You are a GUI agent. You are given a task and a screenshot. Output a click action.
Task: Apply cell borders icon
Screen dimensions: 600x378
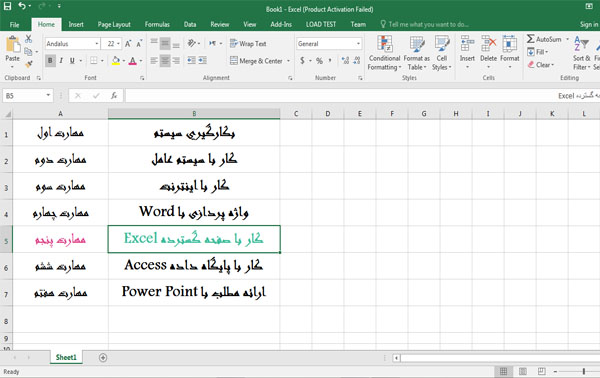[93, 60]
